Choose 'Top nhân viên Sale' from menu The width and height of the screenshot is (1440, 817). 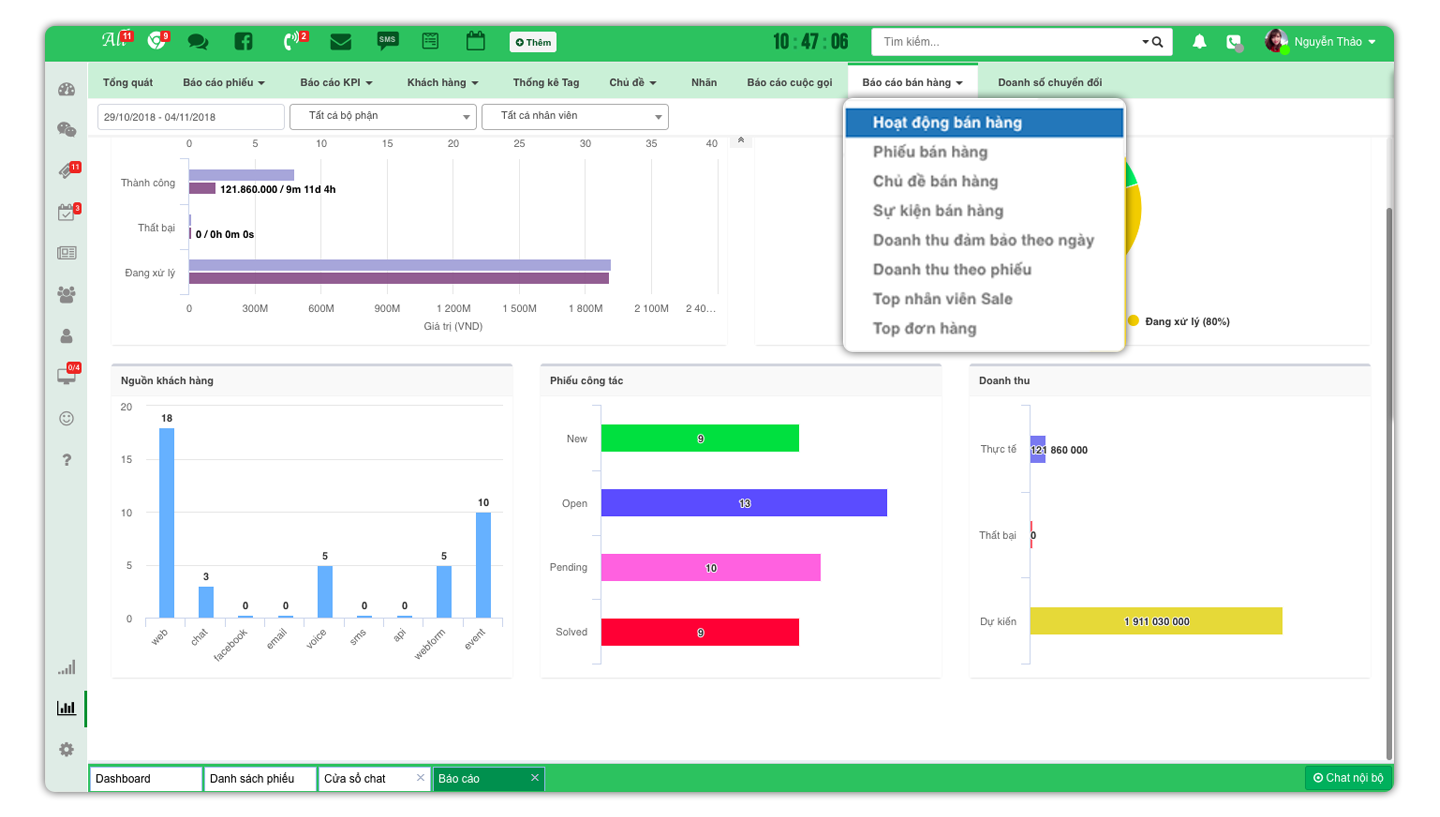pyautogui.click(x=943, y=299)
